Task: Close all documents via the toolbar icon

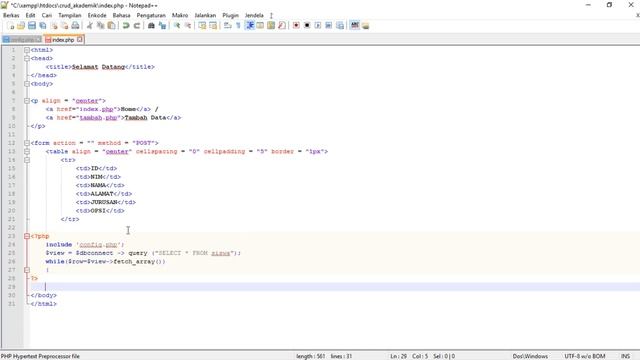Action: point(64,26)
